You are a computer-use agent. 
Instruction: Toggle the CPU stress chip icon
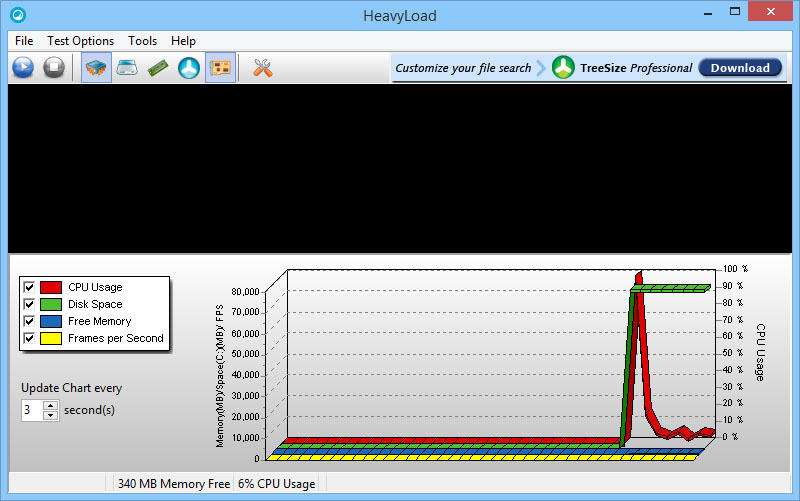[96, 68]
